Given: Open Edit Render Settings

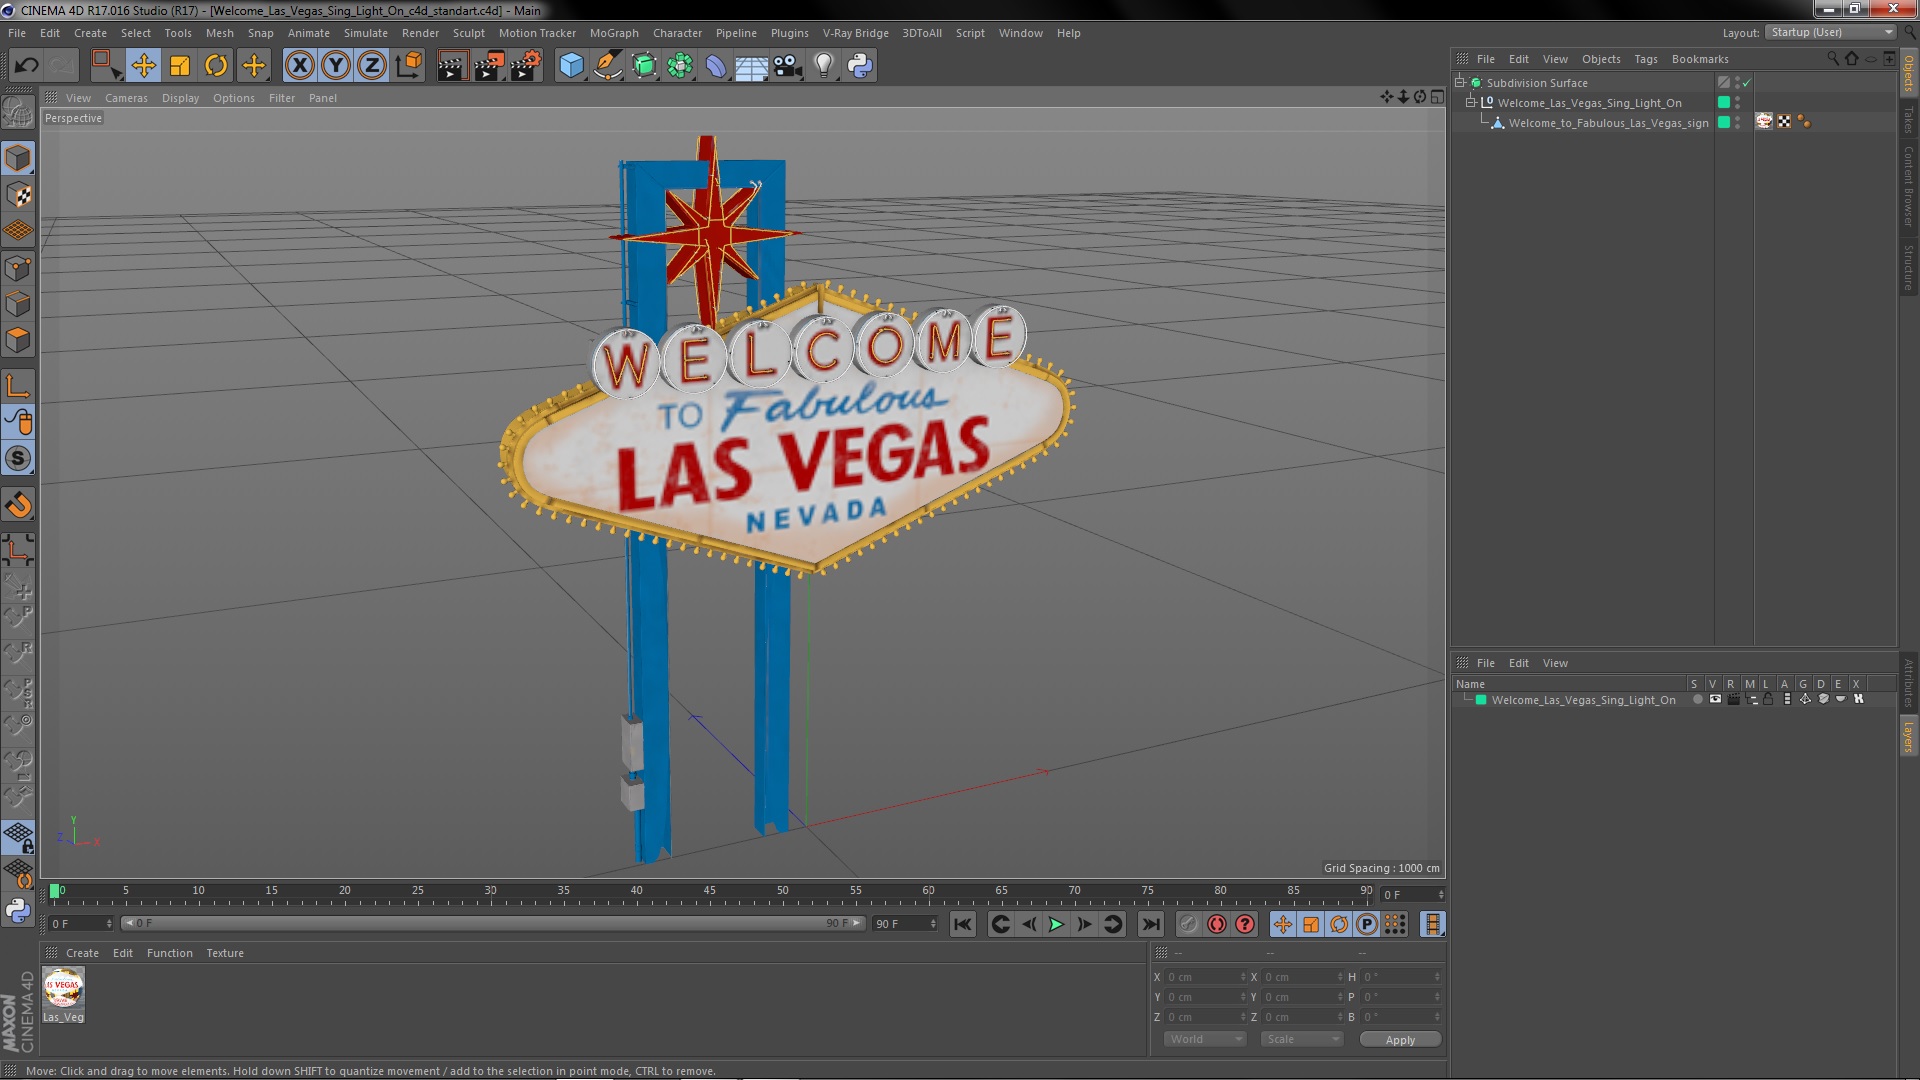Looking at the screenshot, I should pyautogui.click(x=526, y=66).
